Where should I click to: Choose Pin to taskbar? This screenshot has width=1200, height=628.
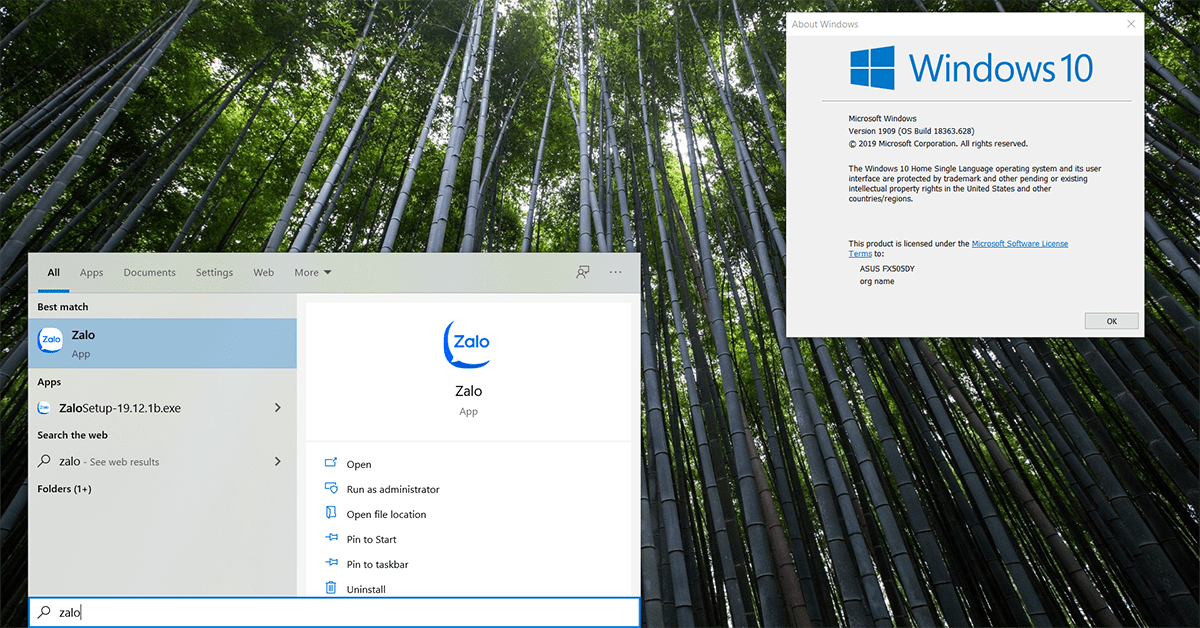point(377,564)
